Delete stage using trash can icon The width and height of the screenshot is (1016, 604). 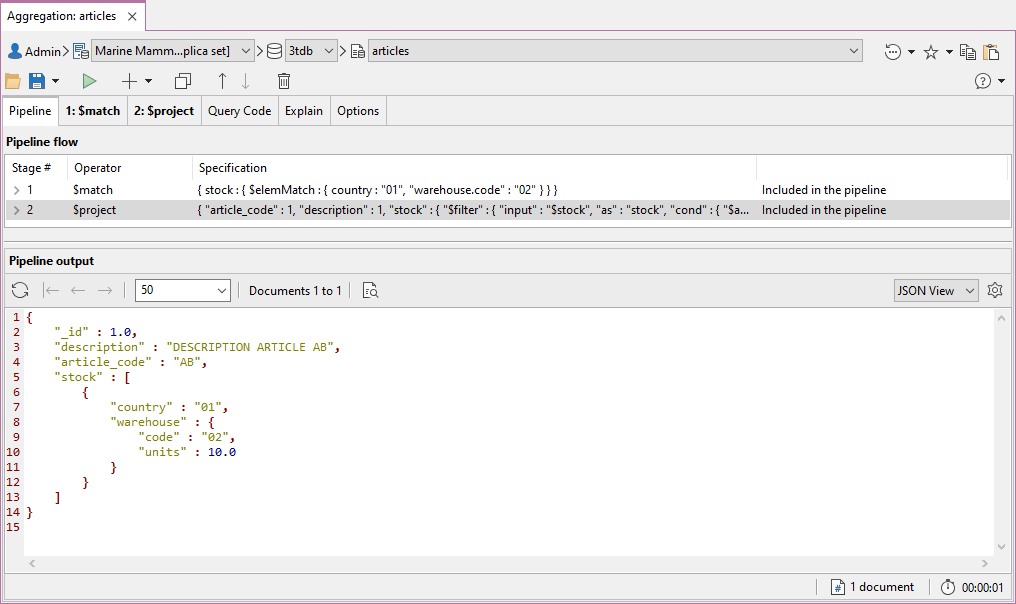284,81
